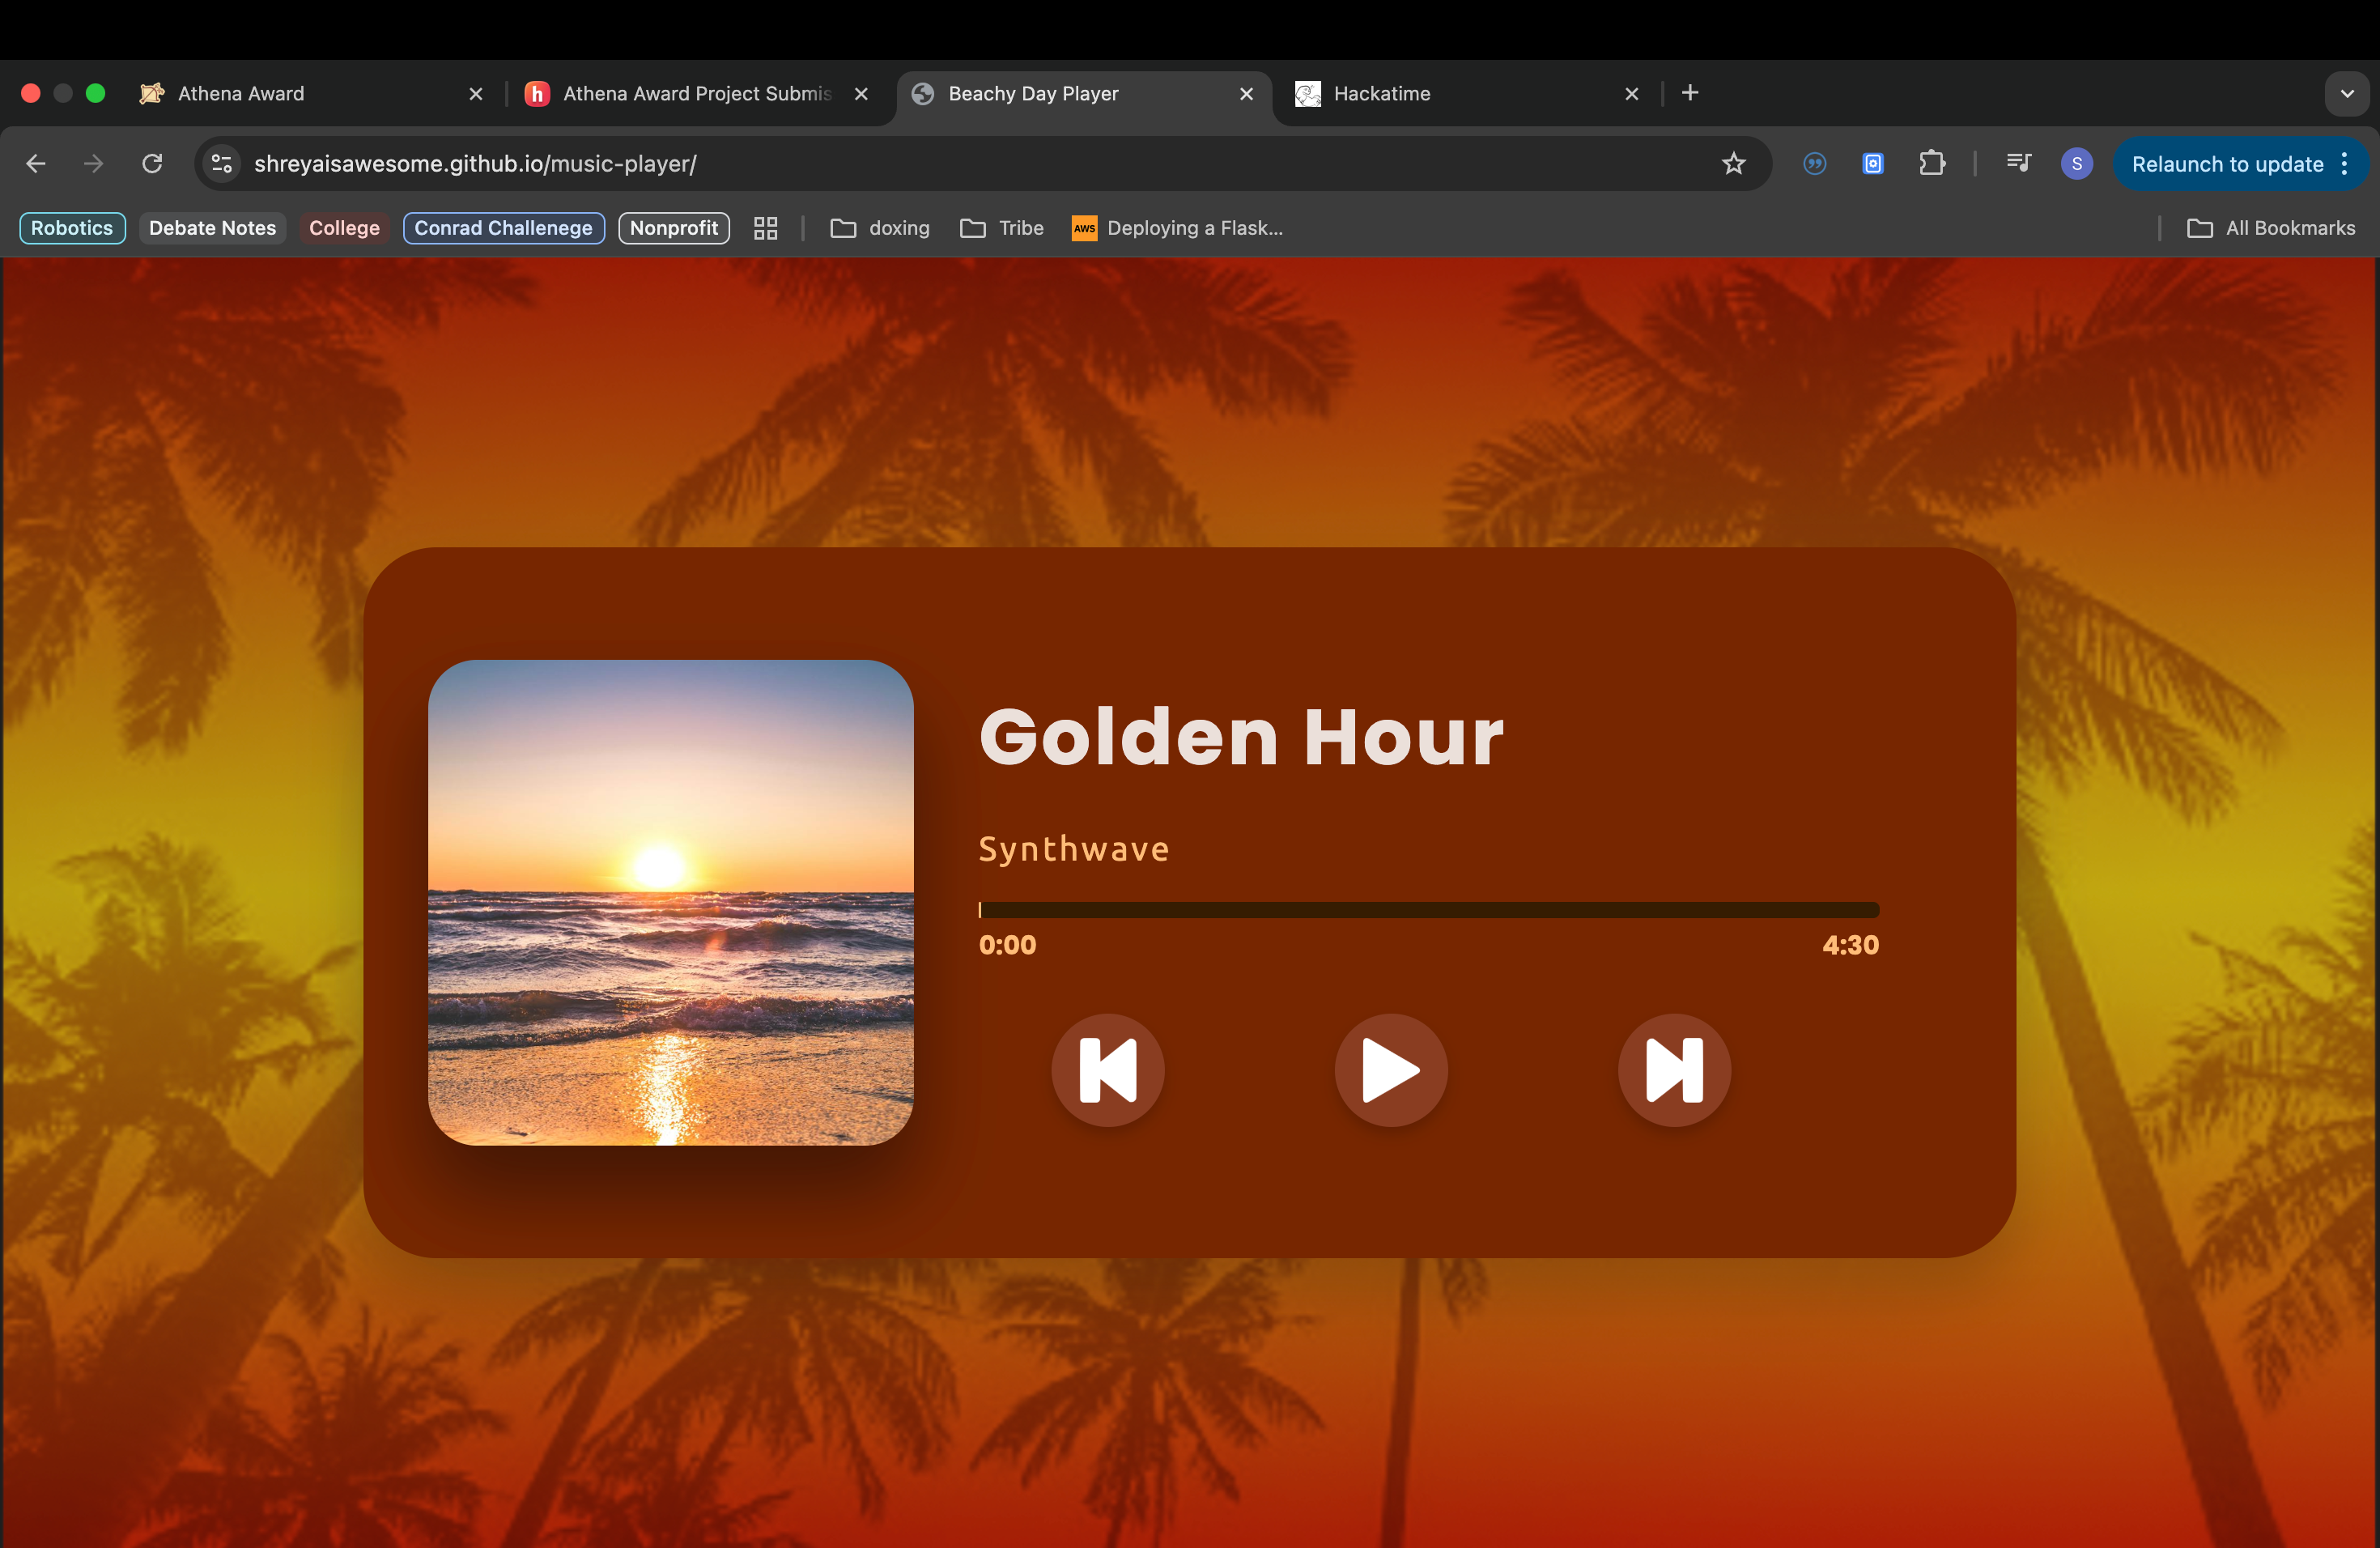The height and width of the screenshot is (1548, 2380).
Task: Open the Robotics tab group bookmark
Action: point(72,228)
